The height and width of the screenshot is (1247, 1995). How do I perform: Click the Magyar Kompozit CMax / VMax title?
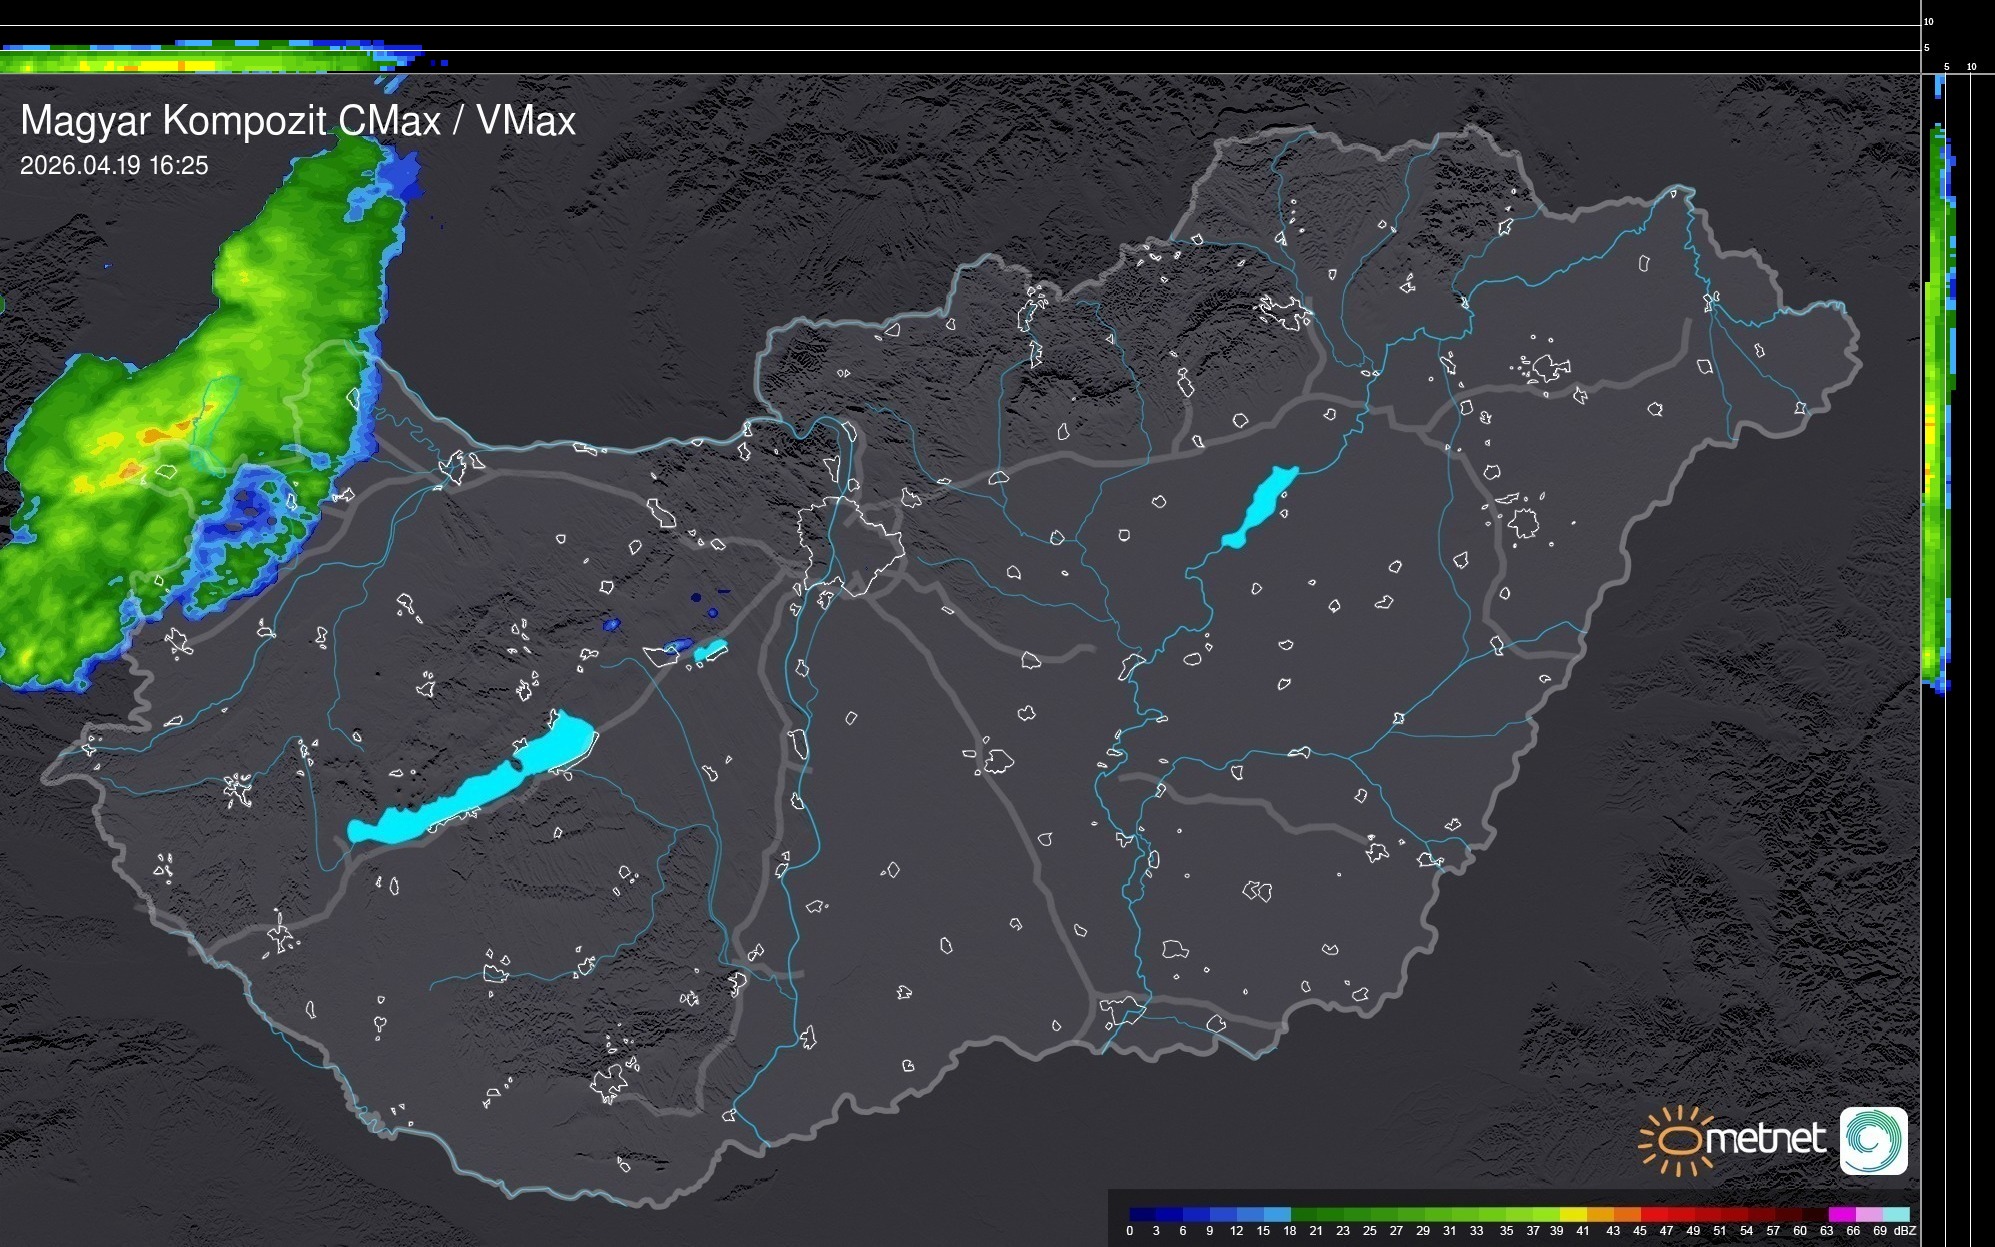coord(298,121)
